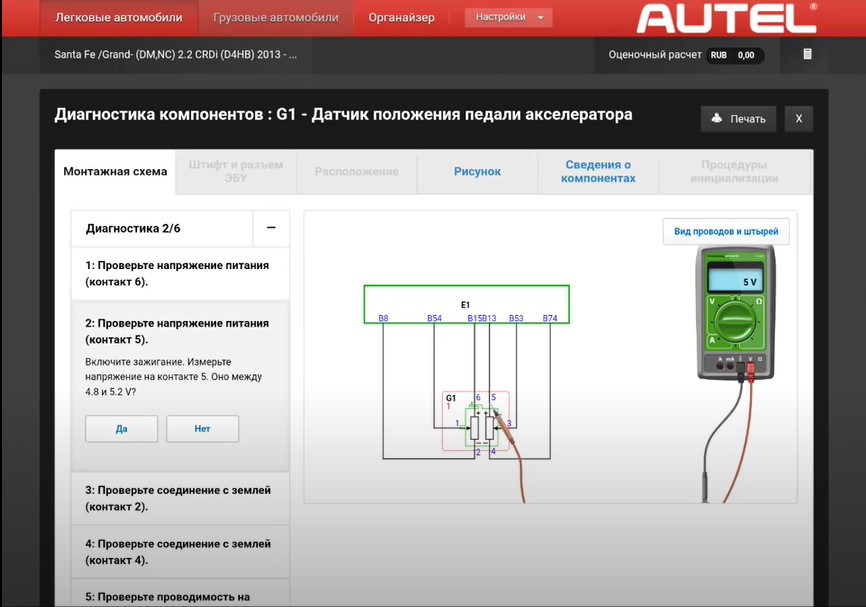
Task: Click the E1 control unit block
Action: click(466, 304)
